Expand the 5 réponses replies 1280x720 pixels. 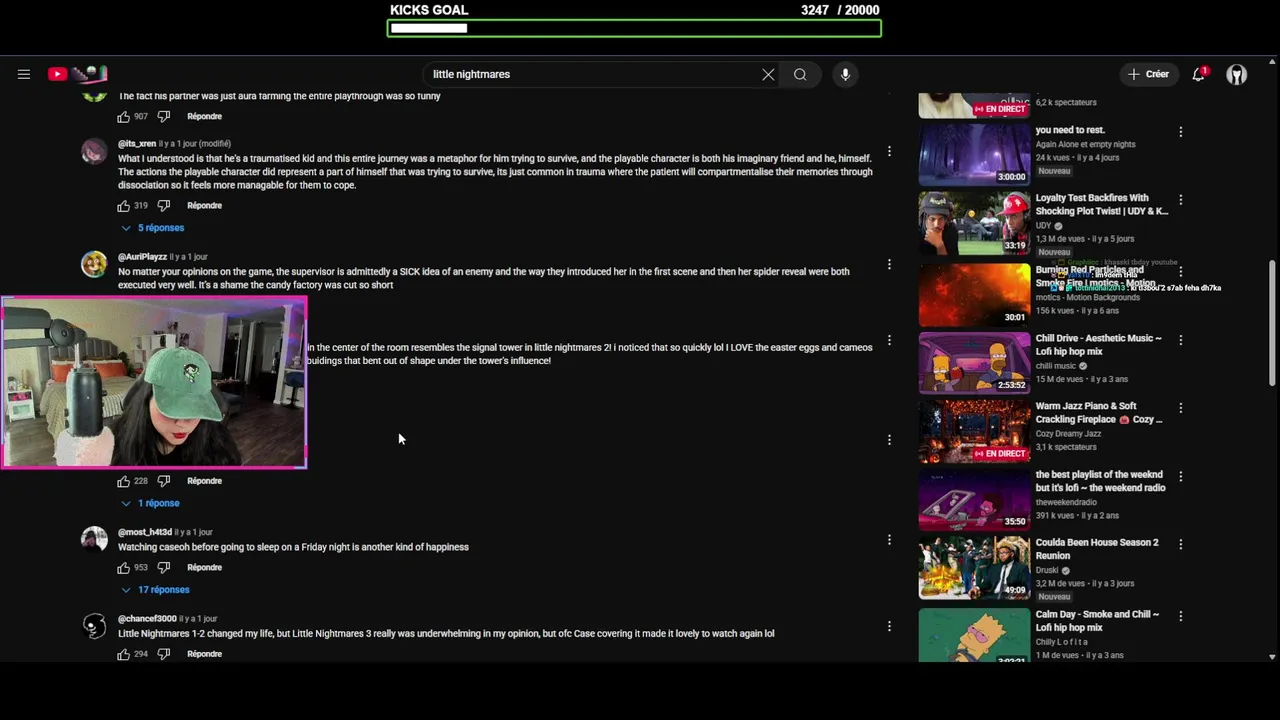[152, 228]
